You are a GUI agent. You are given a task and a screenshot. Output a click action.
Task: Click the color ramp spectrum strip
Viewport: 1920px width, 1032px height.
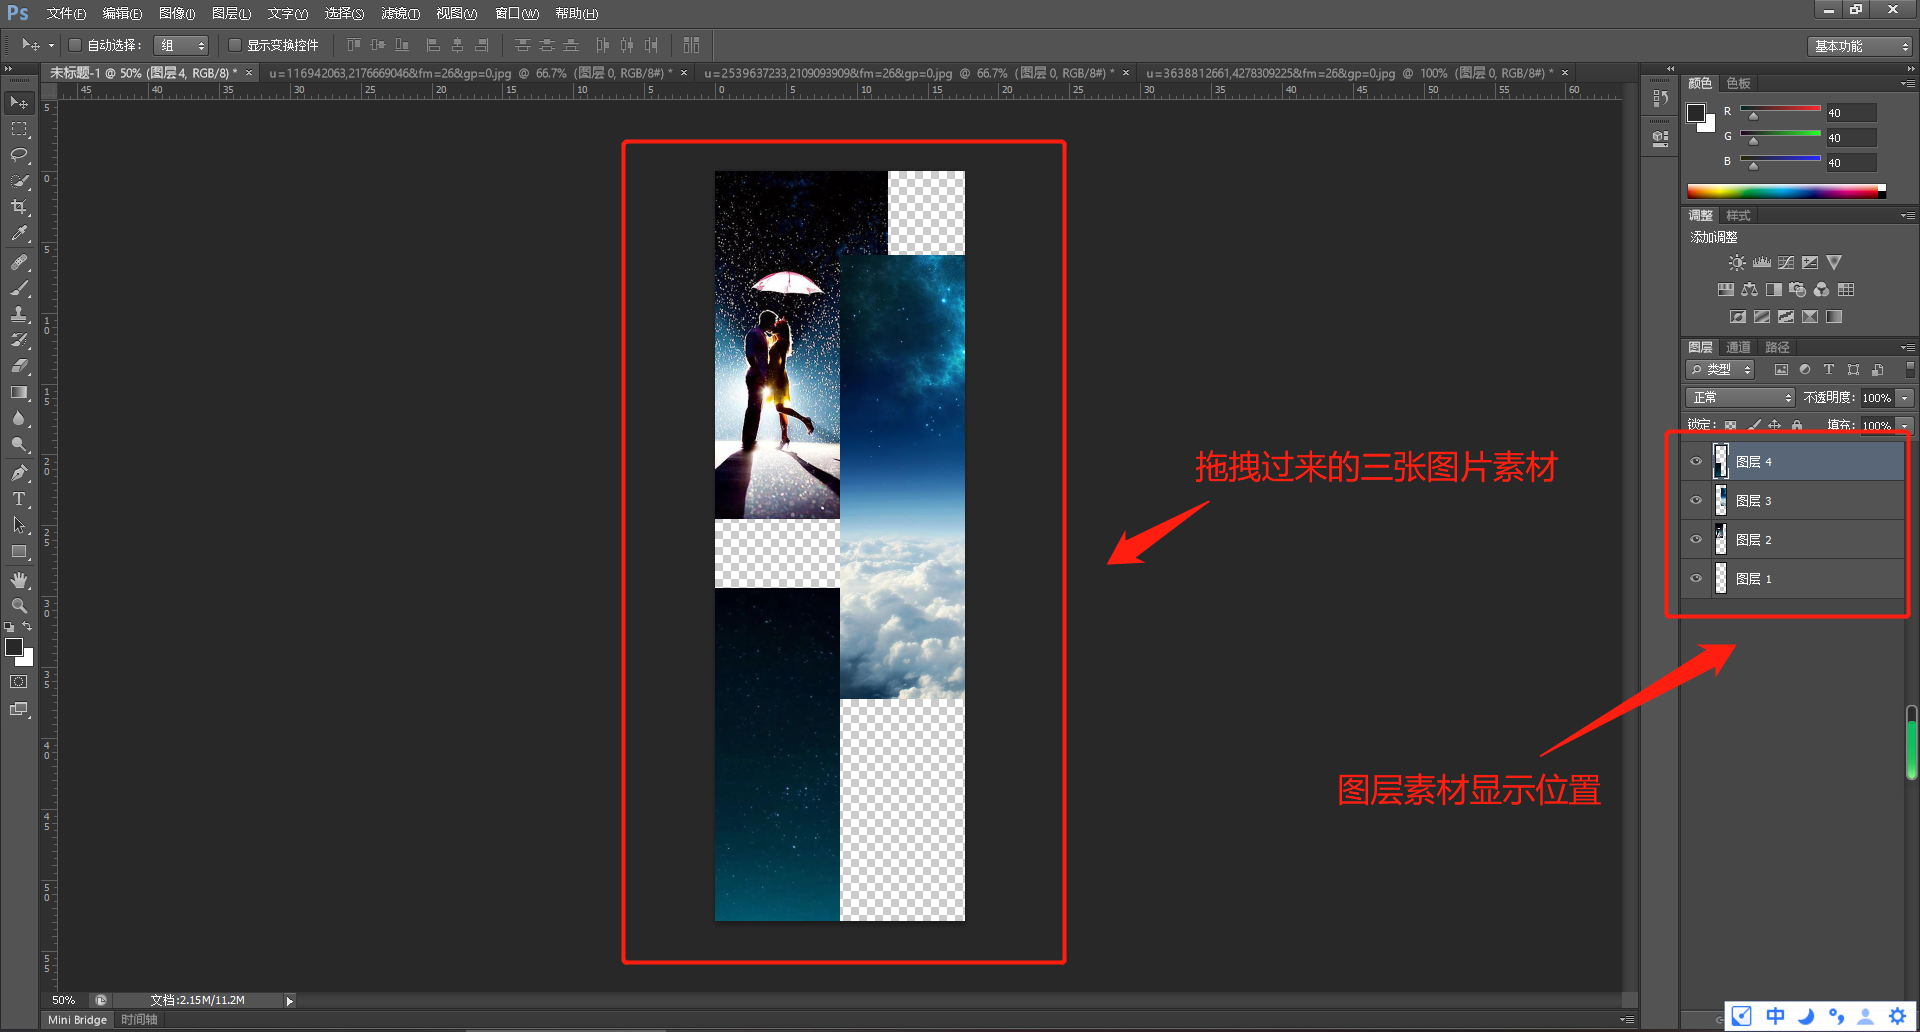click(1785, 190)
